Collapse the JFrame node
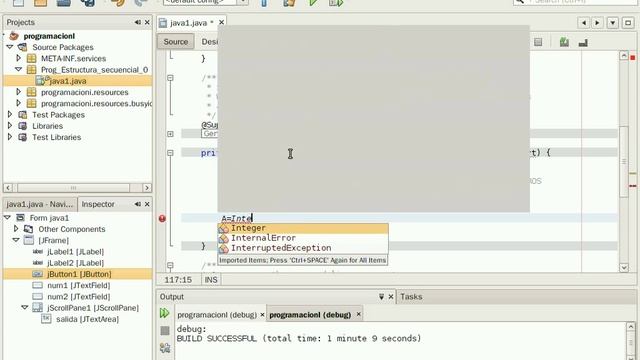 coord(16,240)
